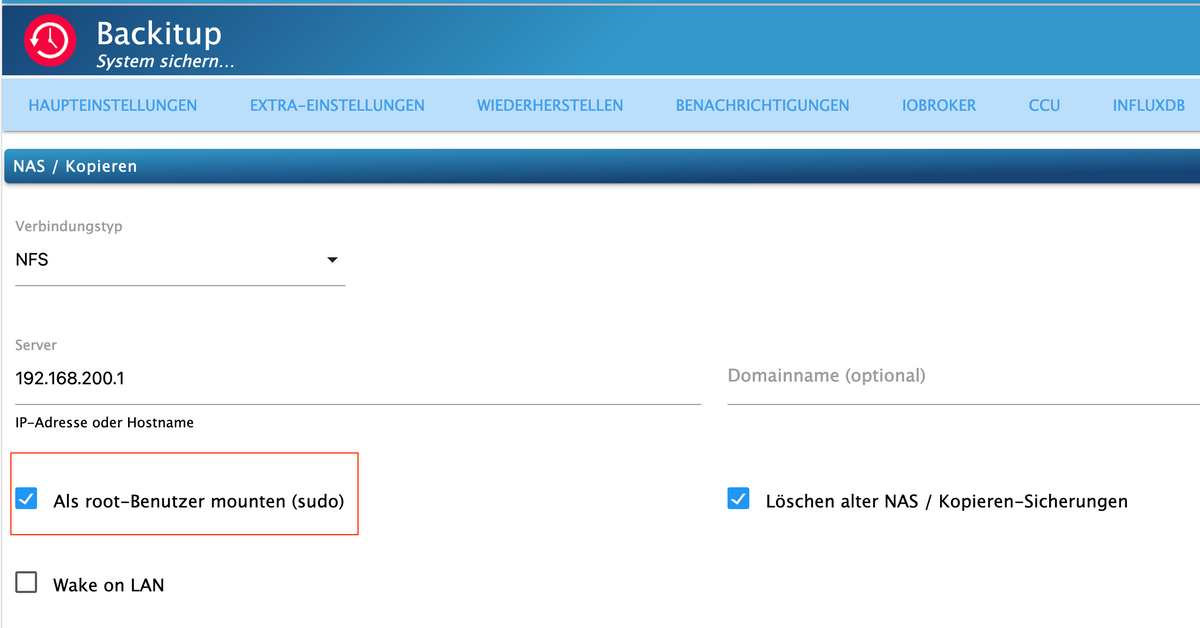Click the Server field showing 192.168.200.1
The width and height of the screenshot is (1200, 628).
click(x=358, y=379)
